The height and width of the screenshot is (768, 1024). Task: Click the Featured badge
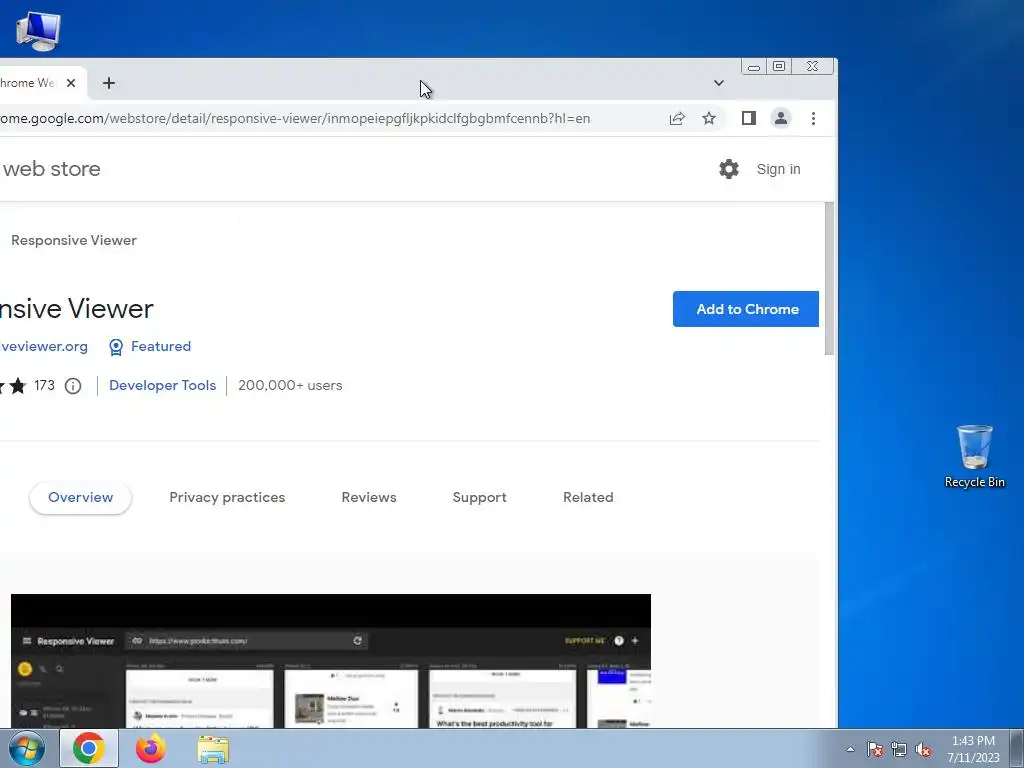(x=150, y=347)
